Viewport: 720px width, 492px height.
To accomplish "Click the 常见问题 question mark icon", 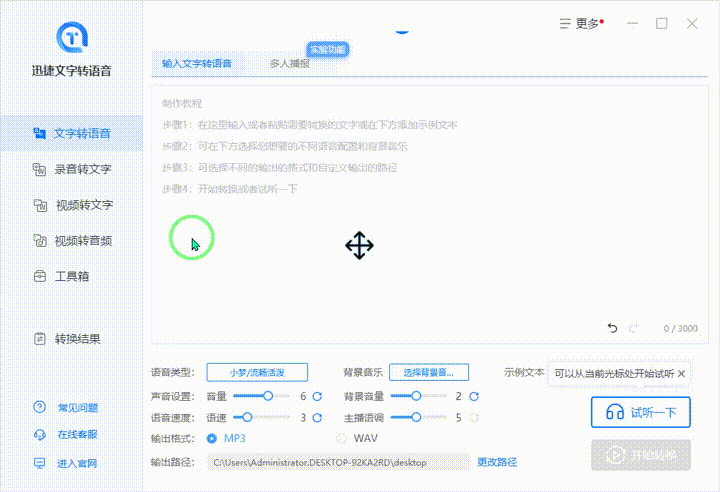I will [x=39, y=407].
